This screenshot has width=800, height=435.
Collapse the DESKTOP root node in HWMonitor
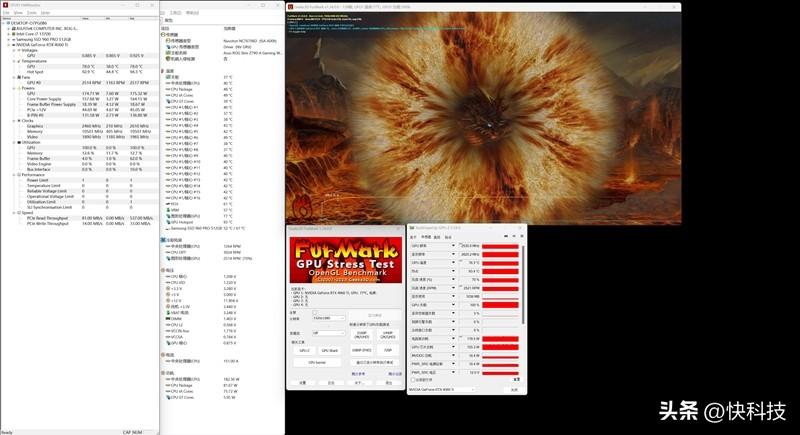[4, 23]
